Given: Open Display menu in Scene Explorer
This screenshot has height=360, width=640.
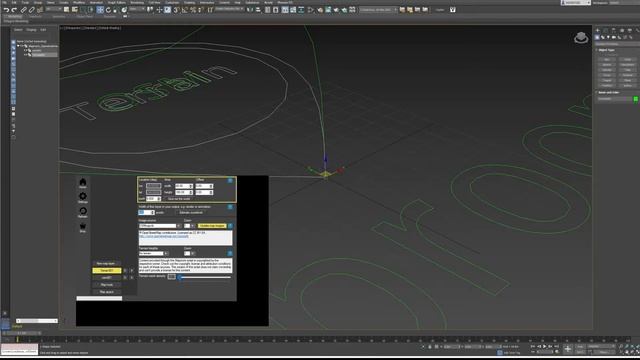Looking at the screenshot, I should click(x=31, y=30).
